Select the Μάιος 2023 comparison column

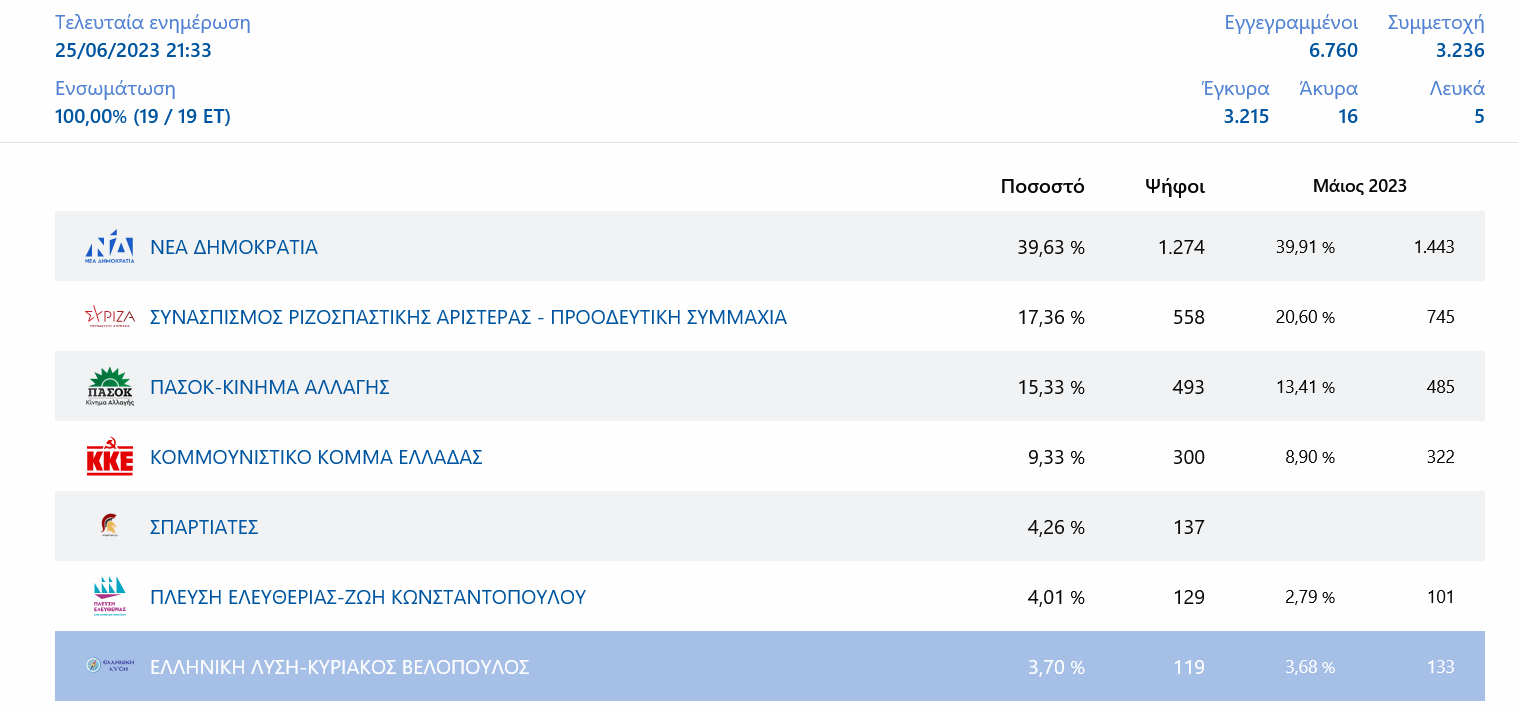click(x=1359, y=185)
